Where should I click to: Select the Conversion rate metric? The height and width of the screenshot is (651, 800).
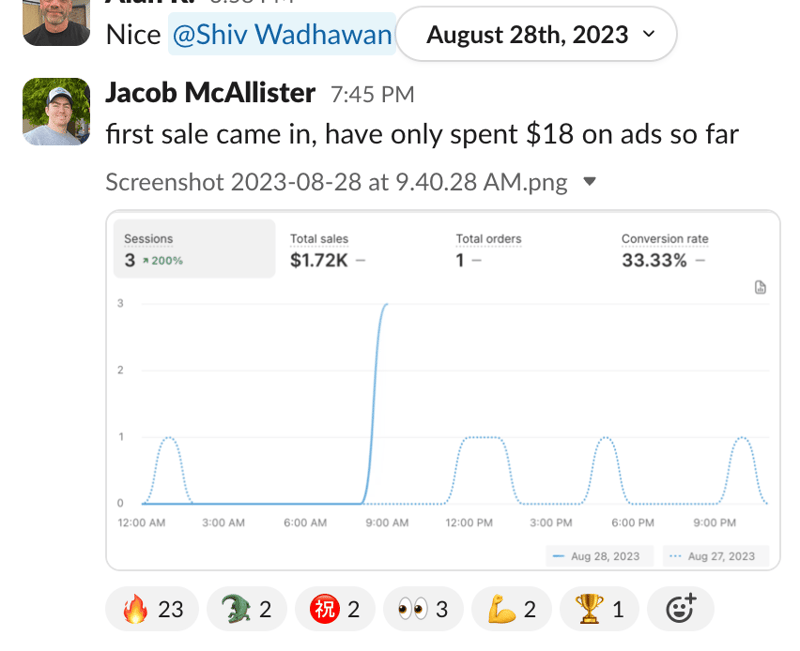point(664,251)
